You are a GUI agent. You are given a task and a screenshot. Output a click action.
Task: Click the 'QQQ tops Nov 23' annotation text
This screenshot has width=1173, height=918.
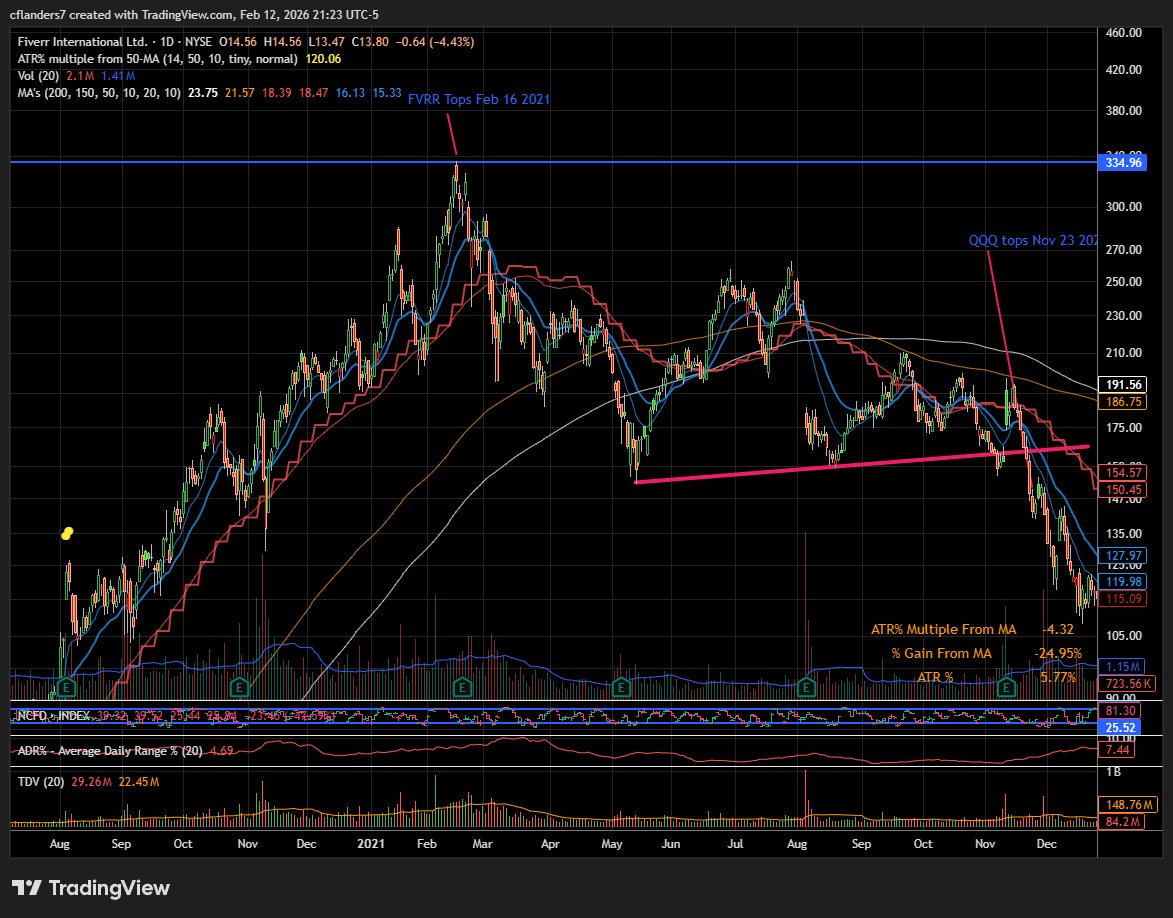click(x=1033, y=240)
